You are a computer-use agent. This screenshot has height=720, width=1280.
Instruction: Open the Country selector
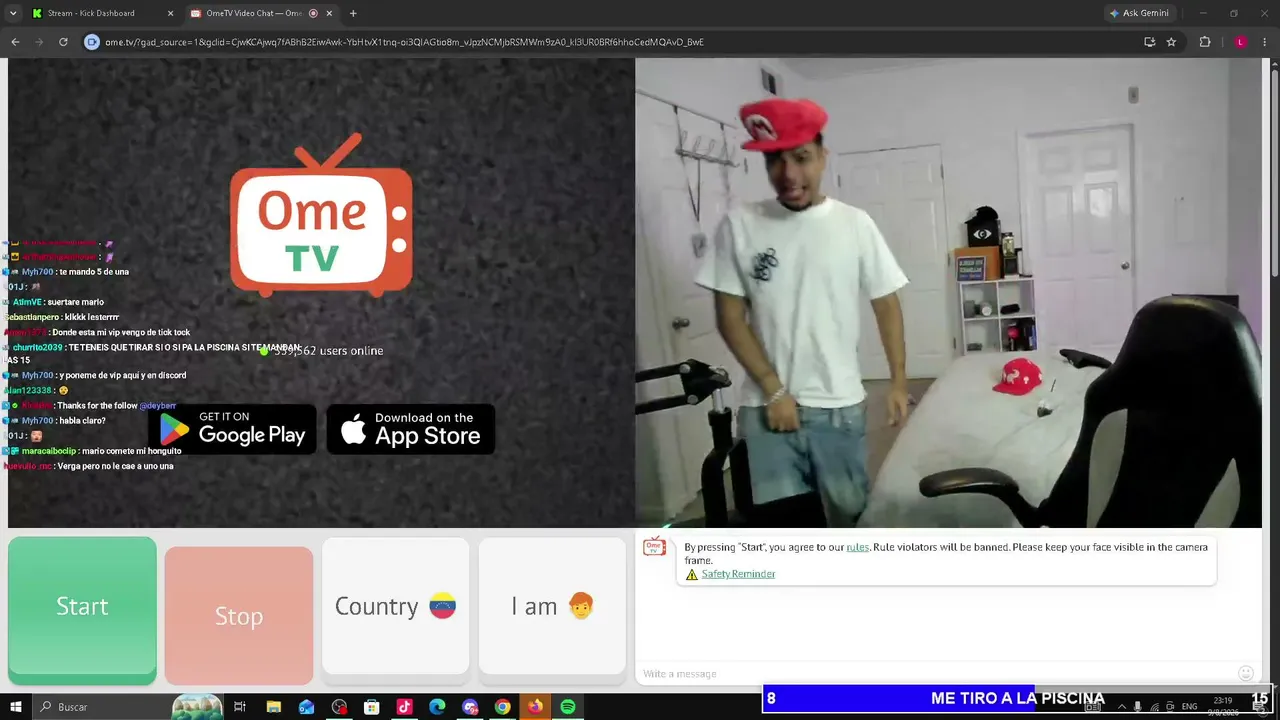coord(395,606)
